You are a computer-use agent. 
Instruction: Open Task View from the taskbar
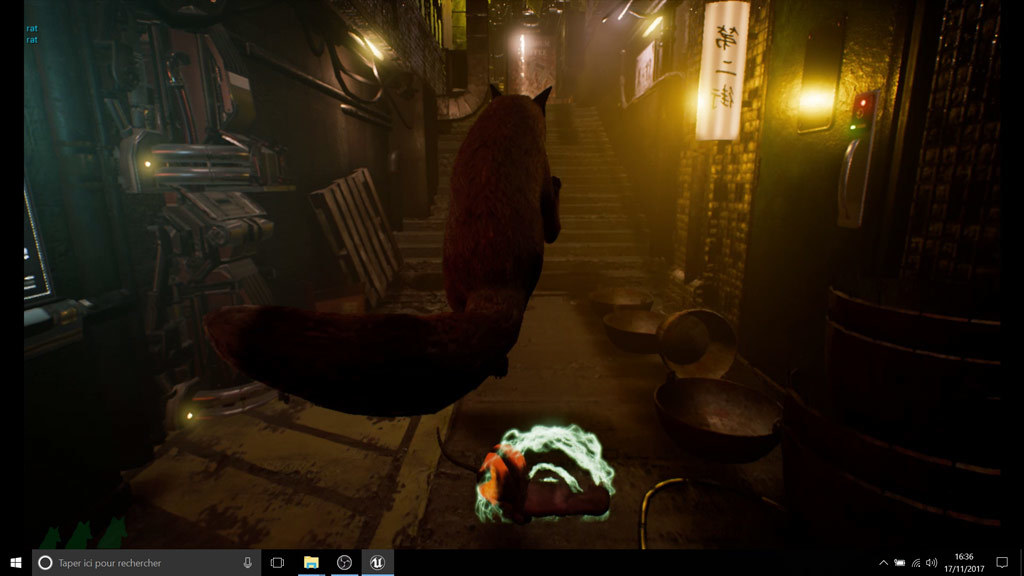point(277,562)
